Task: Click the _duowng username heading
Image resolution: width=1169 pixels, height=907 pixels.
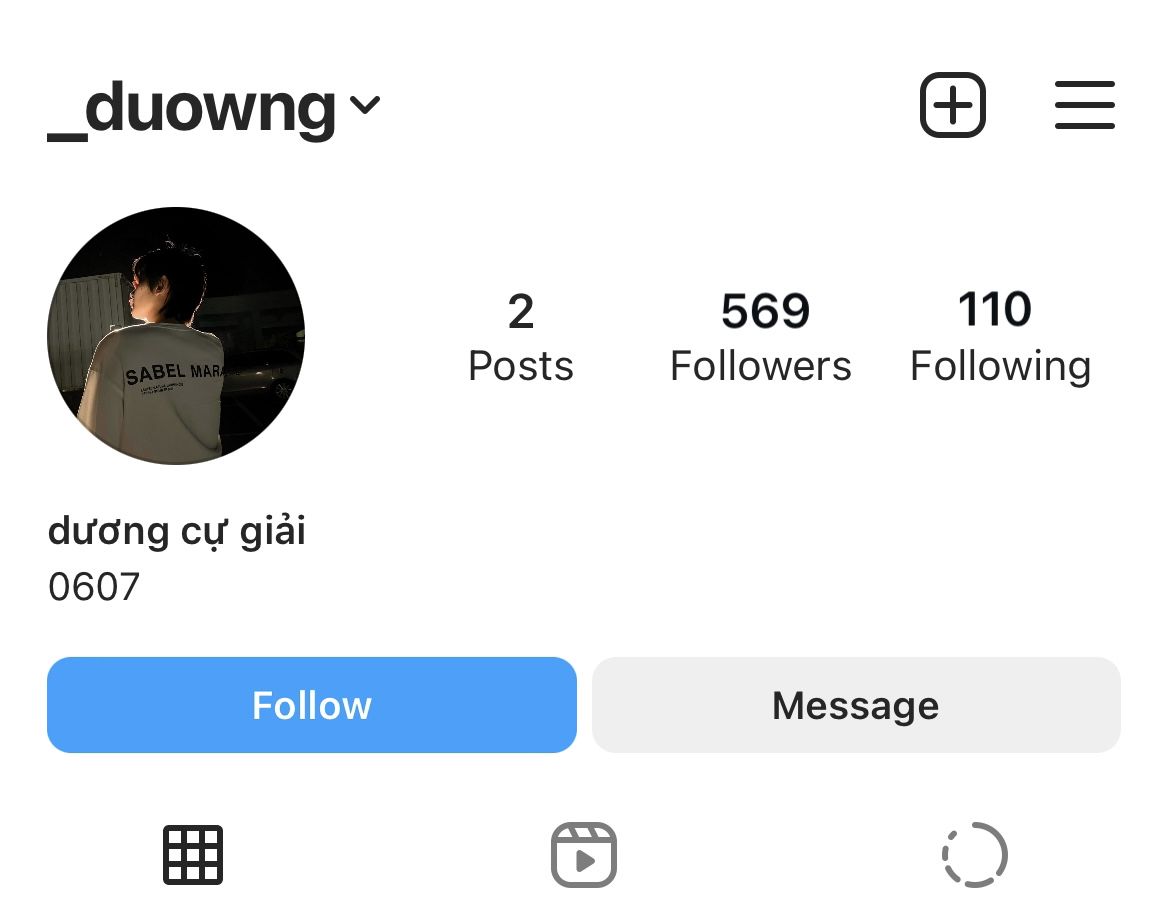Action: pyautogui.click(x=192, y=108)
